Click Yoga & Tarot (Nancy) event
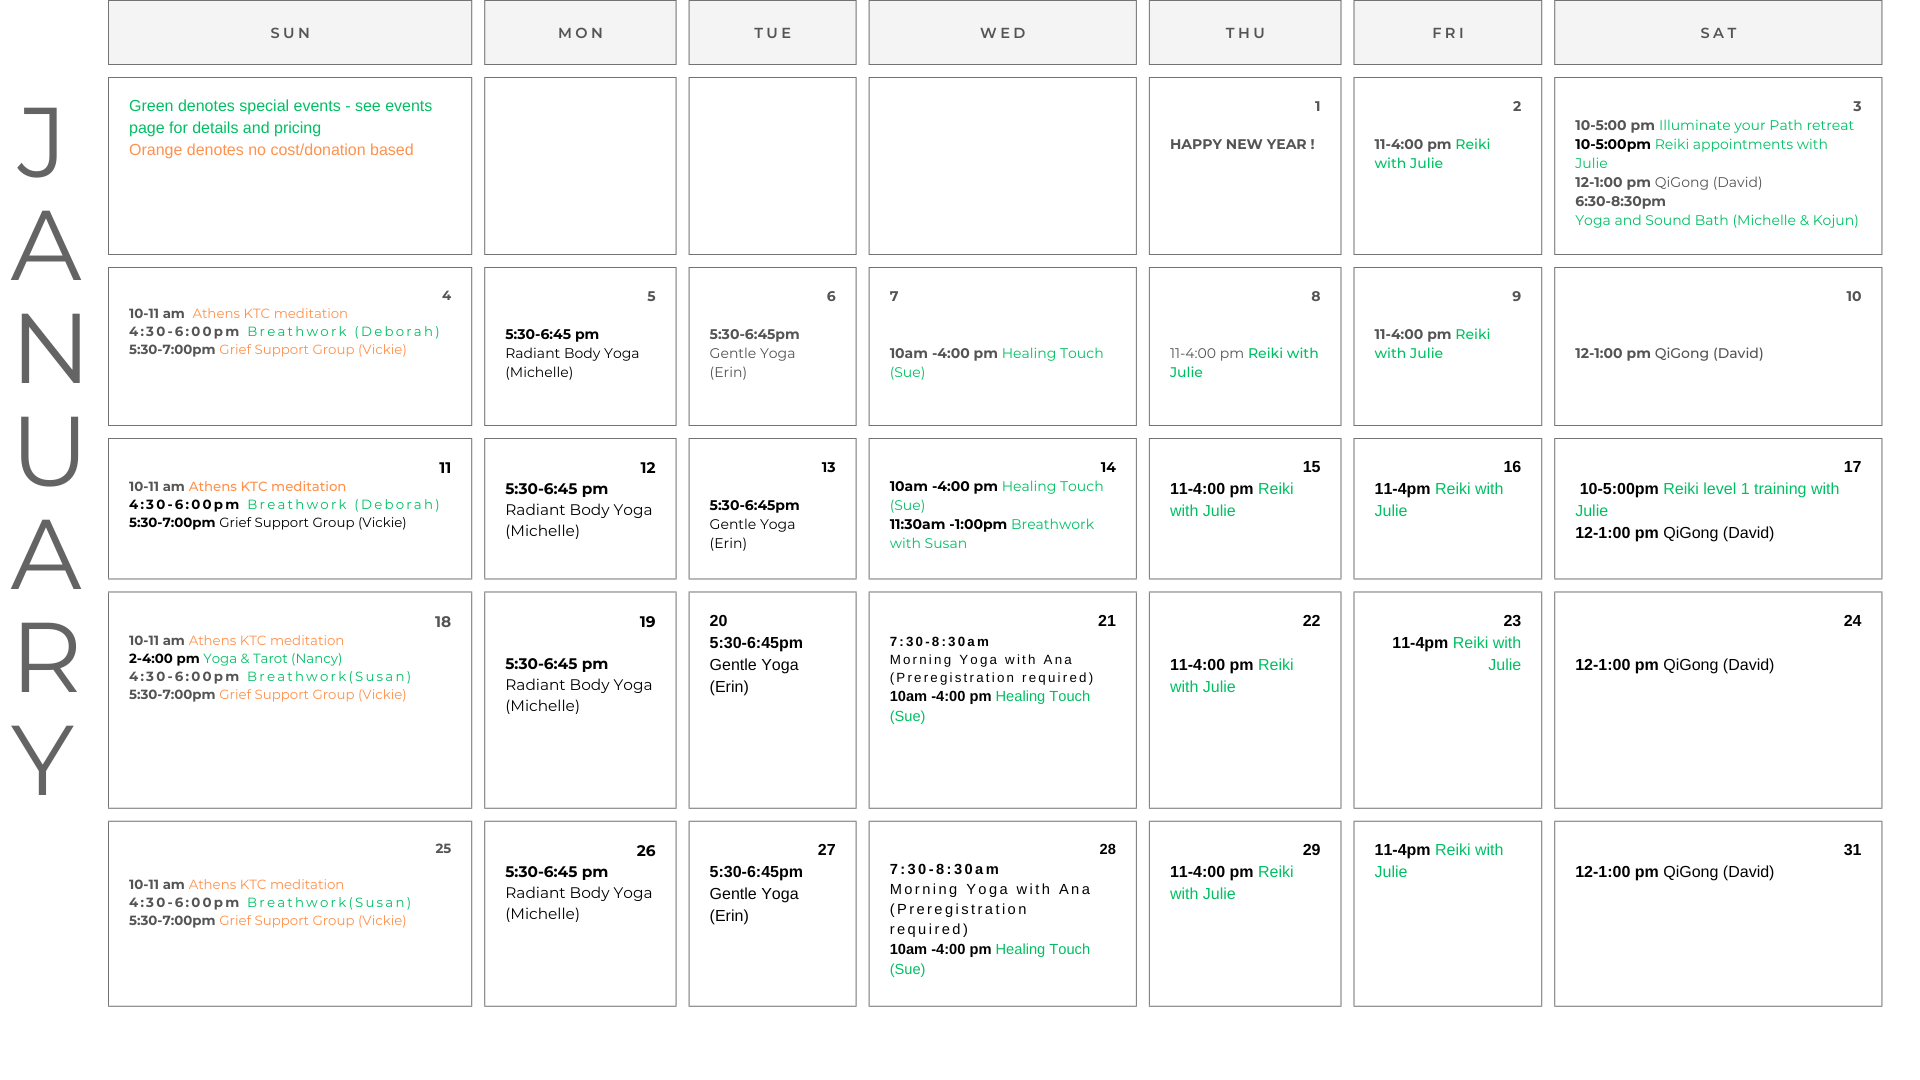Image resolution: width=1920 pixels, height=1080 pixels. point(272,658)
